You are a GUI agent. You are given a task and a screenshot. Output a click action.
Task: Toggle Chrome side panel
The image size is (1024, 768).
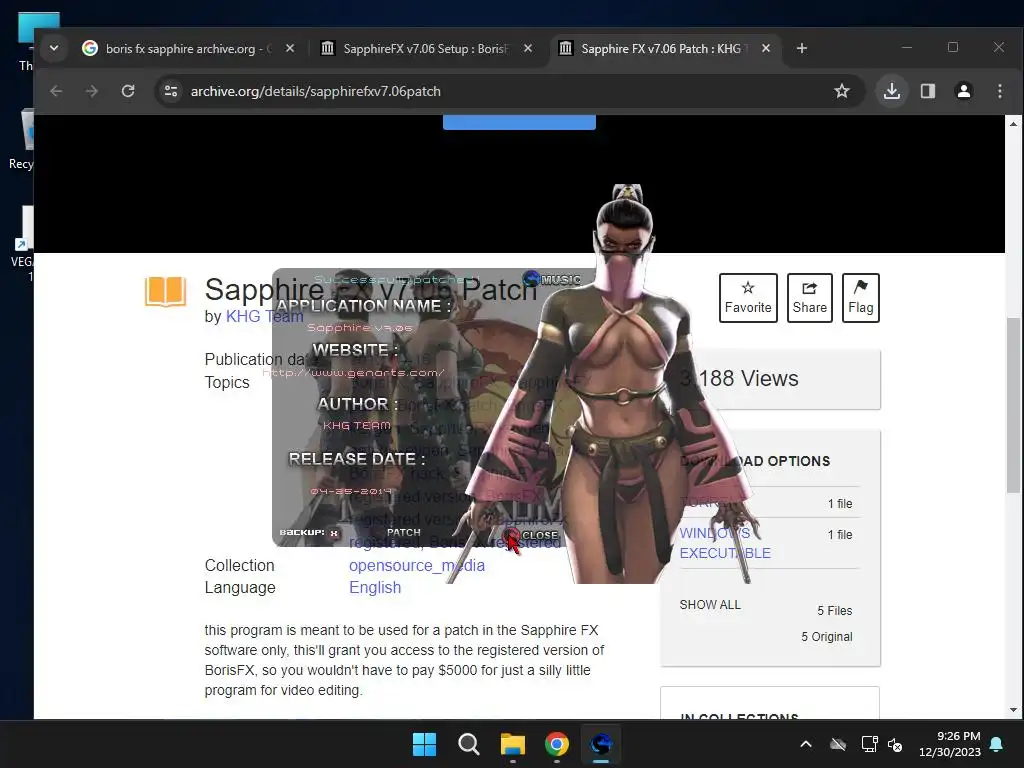click(x=928, y=91)
